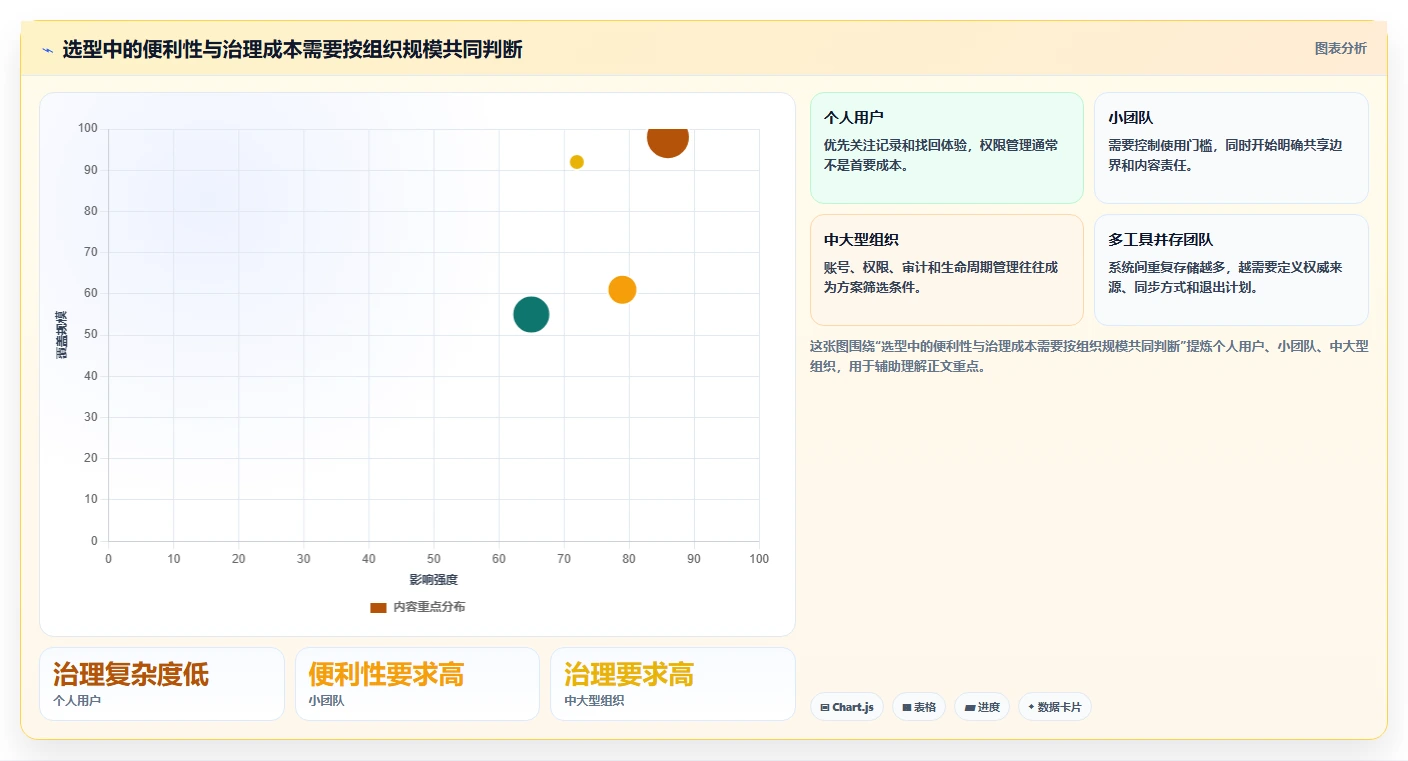
Task: Click the lightning icon beside the title
Action: click(x=48, y=50)
